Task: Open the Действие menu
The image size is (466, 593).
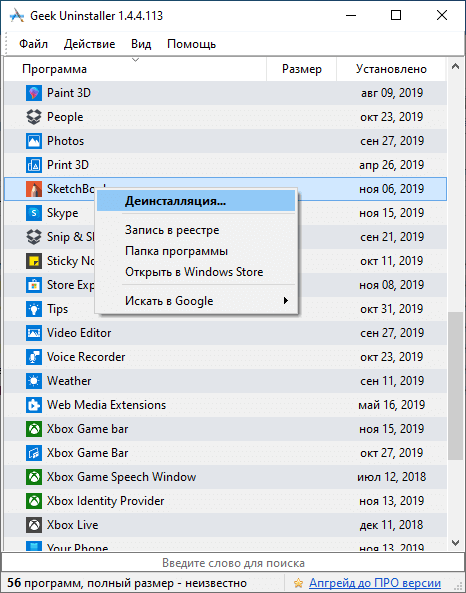Action: point(89,44)
